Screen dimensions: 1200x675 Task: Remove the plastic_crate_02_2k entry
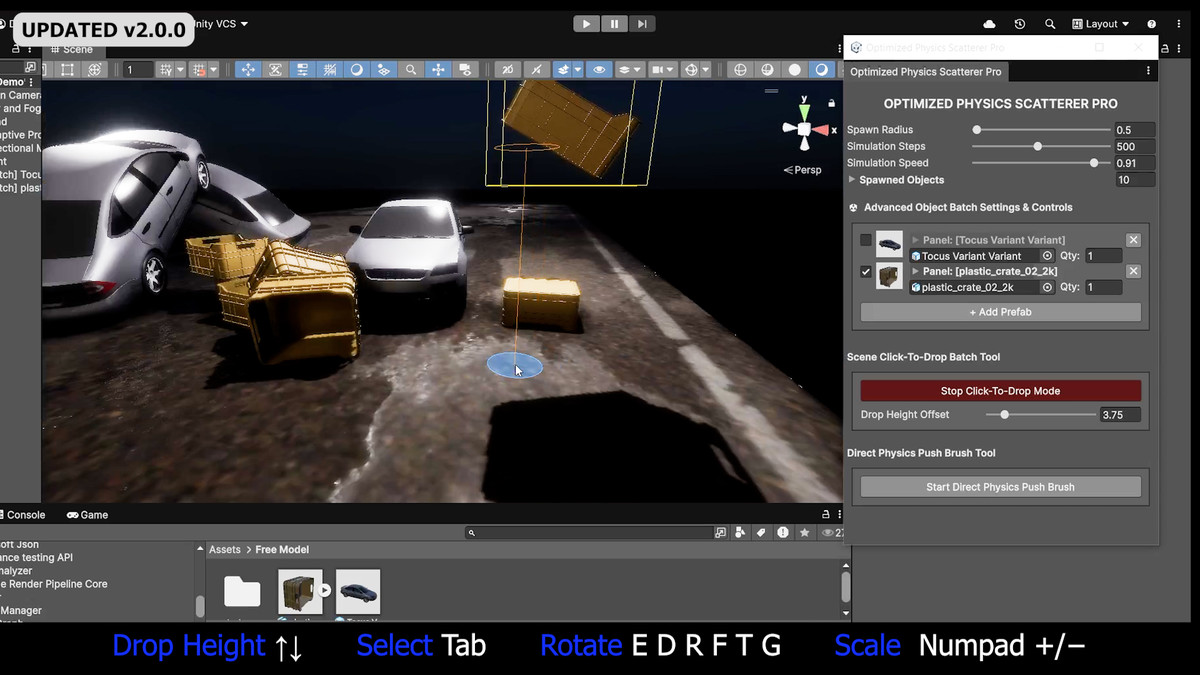pyautogui.click(x=1133, y=271)
